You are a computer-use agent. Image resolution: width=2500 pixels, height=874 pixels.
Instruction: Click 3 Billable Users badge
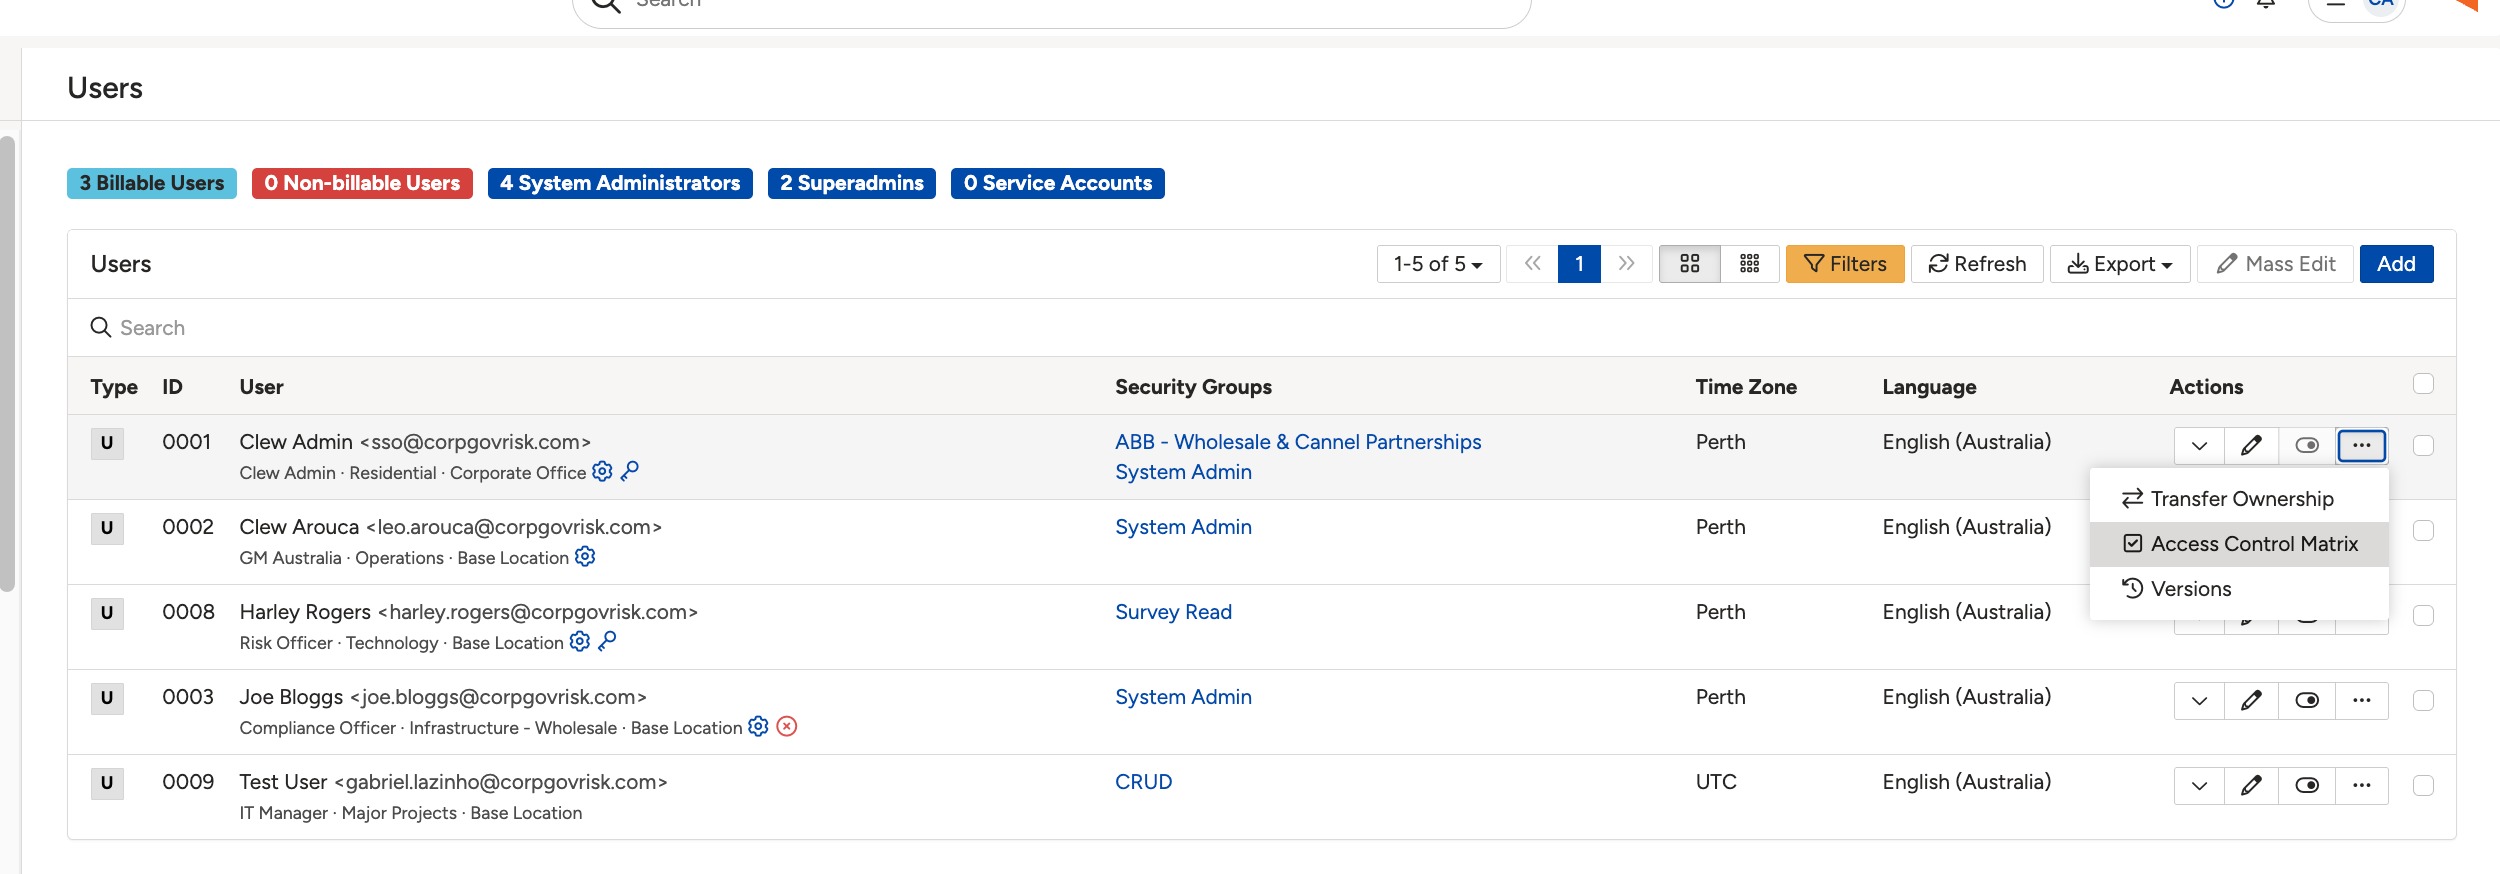click(152, 183)
